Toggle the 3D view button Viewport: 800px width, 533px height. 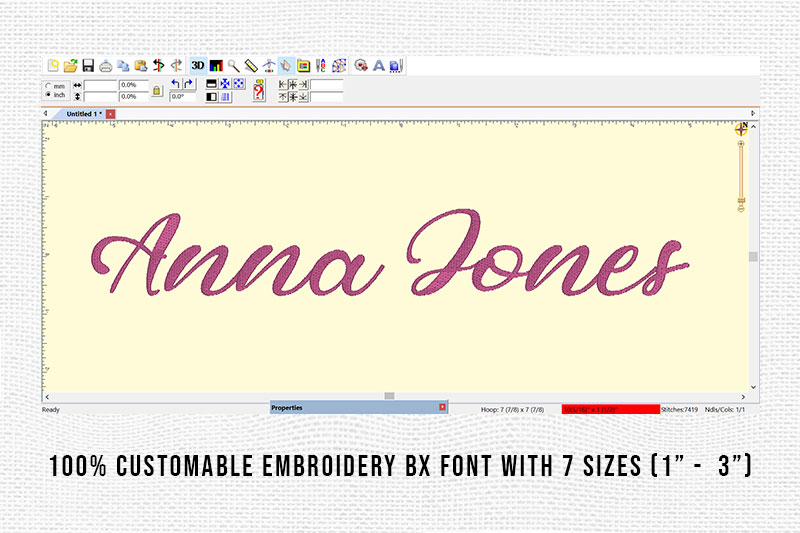tap(198, 66)
